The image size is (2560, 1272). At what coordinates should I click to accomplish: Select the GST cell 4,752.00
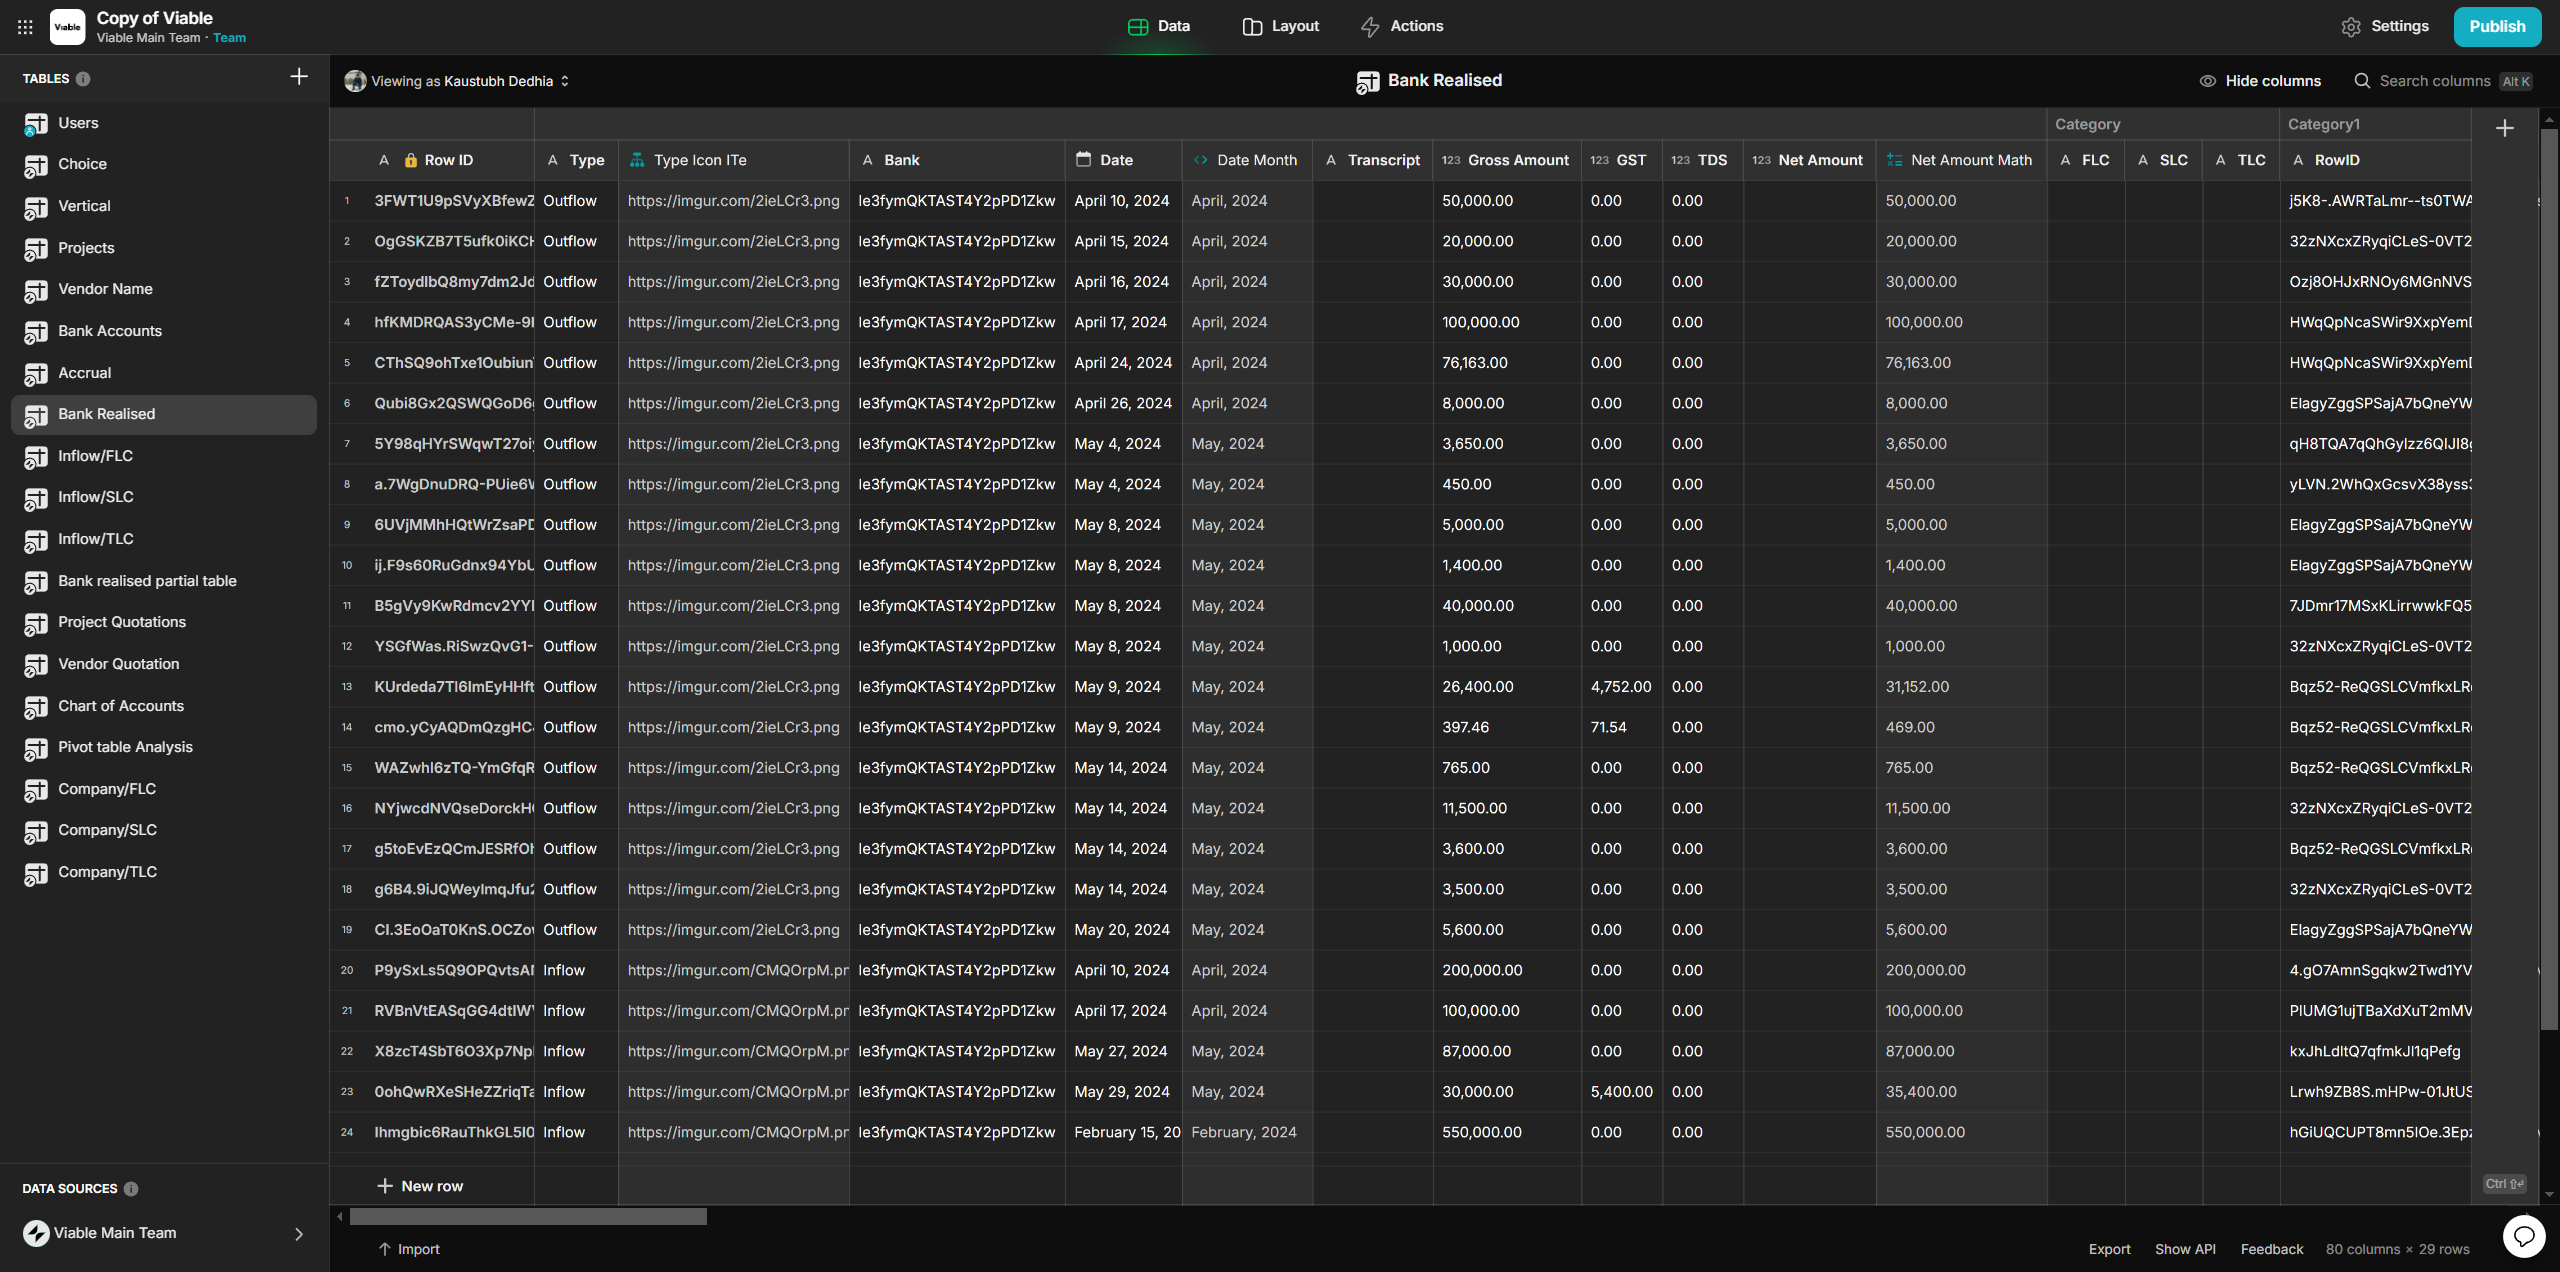click(x=1621, y=687)
